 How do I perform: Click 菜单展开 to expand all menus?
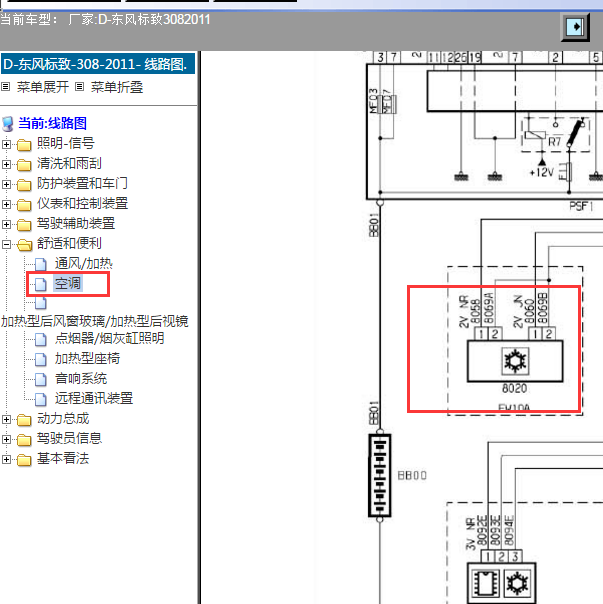[x=42, y=87]
